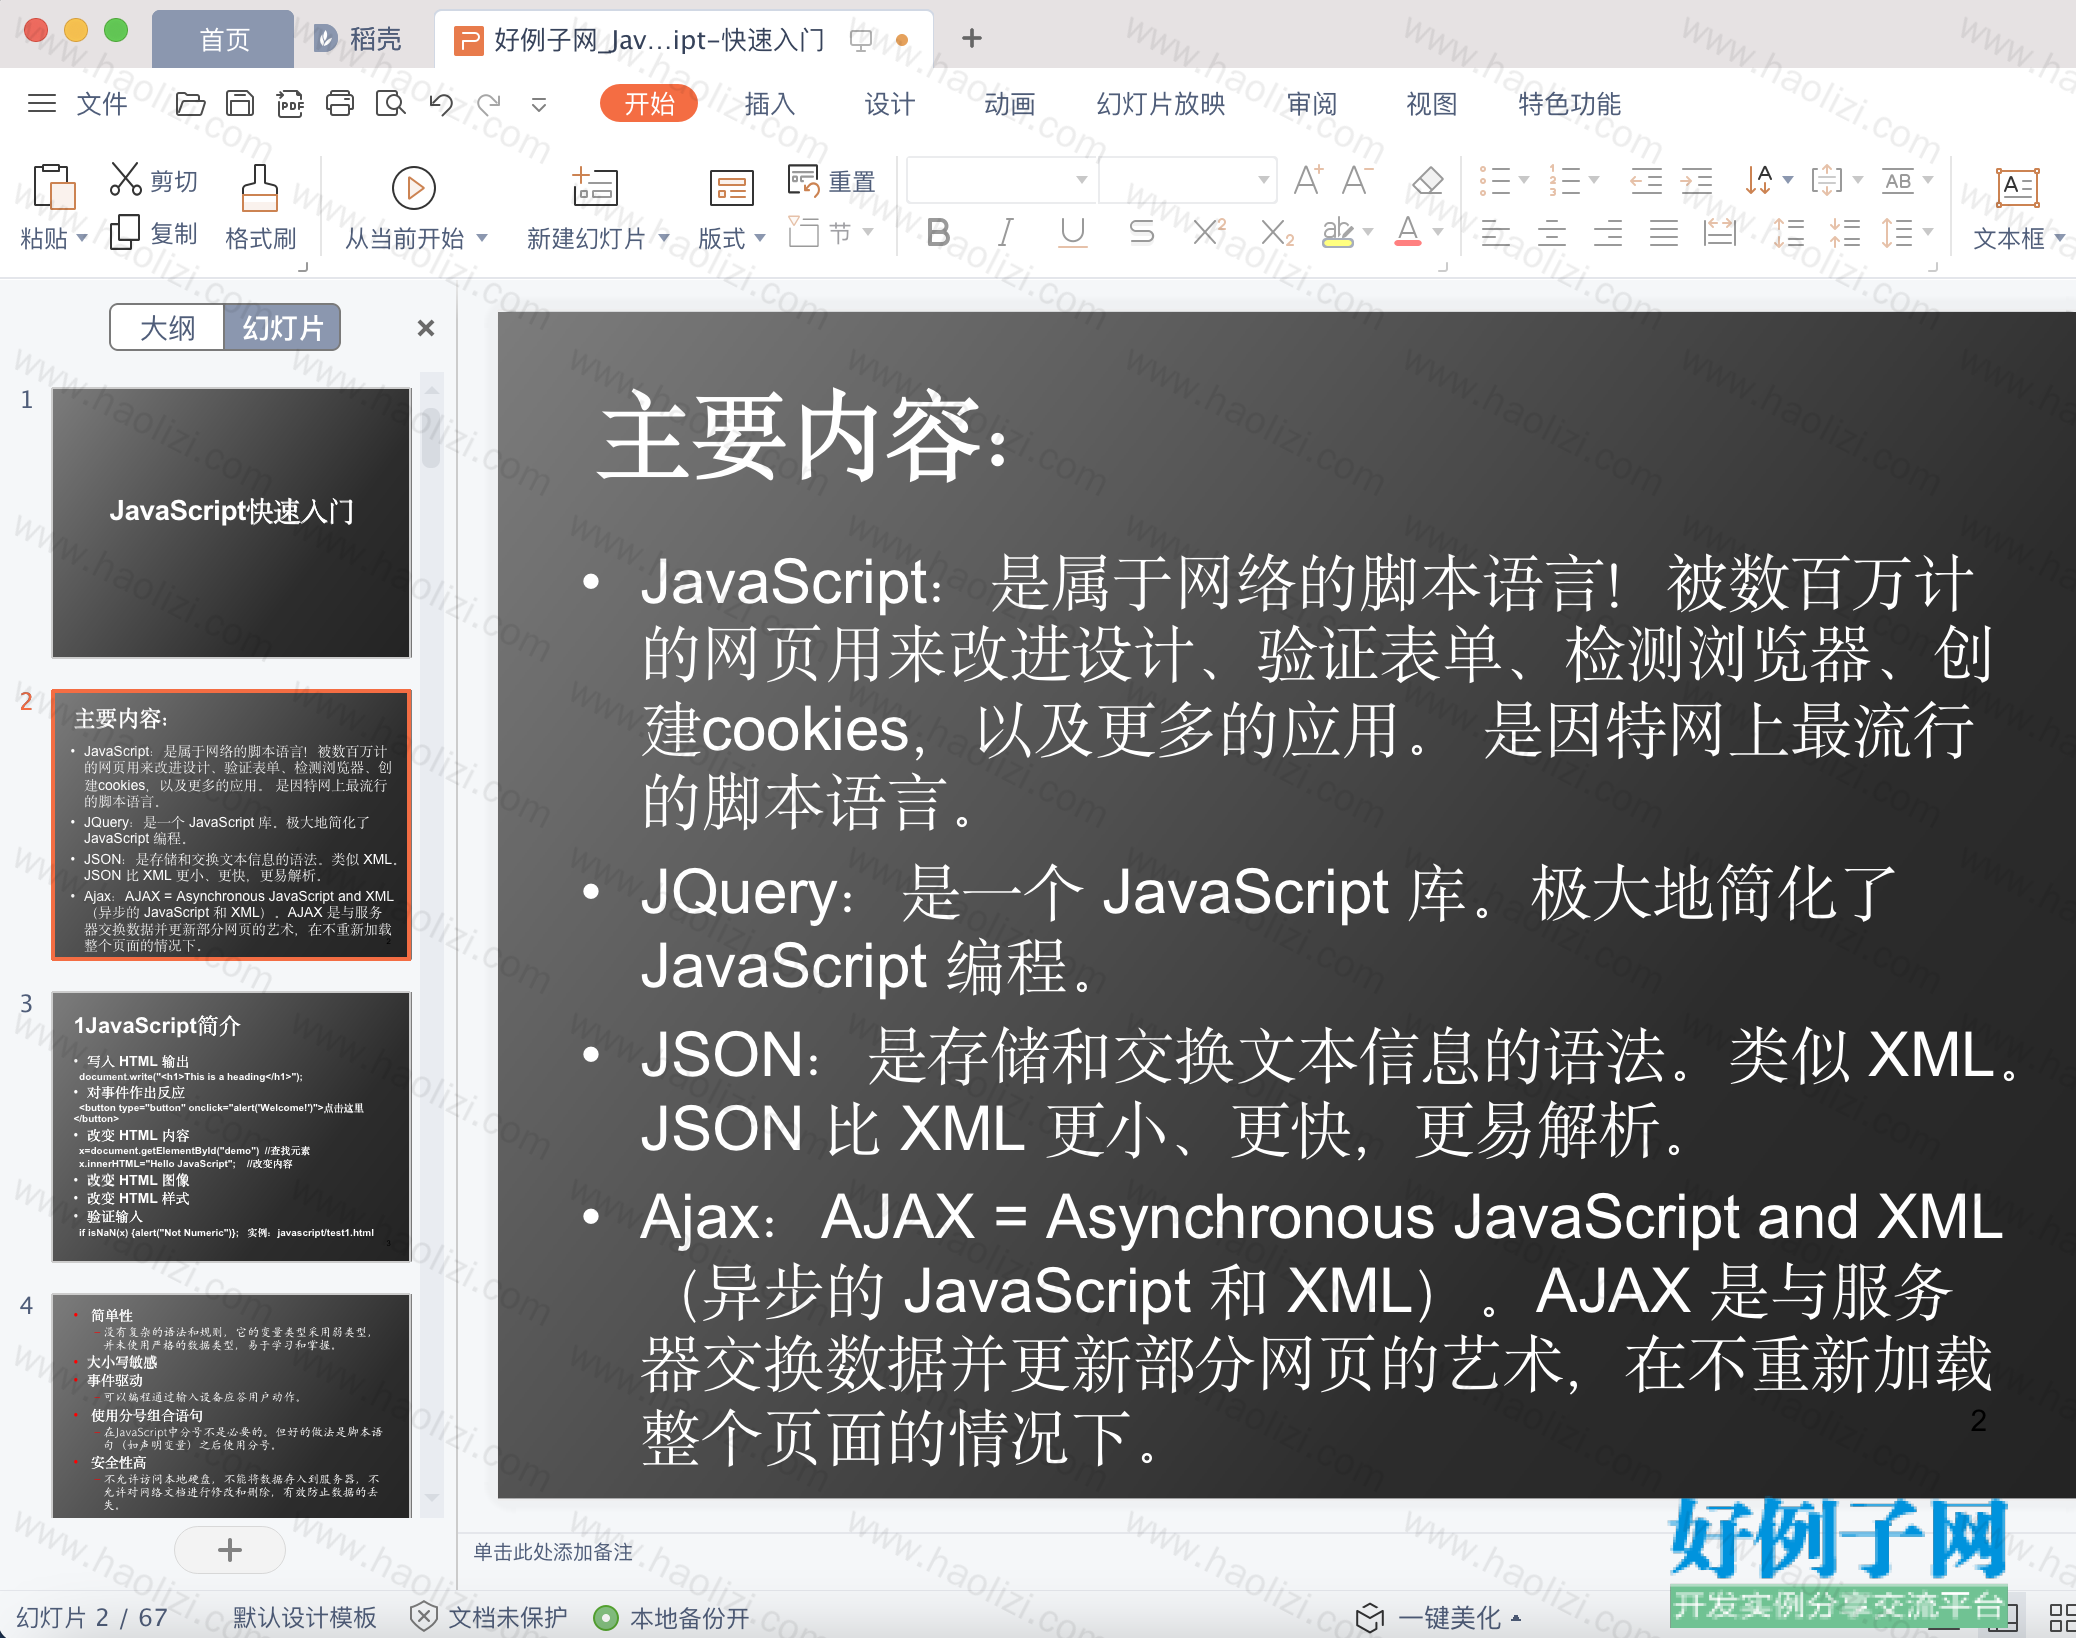2076x1638 pixels.
Task: Justify text alignment
Action: coord(1664,233)
